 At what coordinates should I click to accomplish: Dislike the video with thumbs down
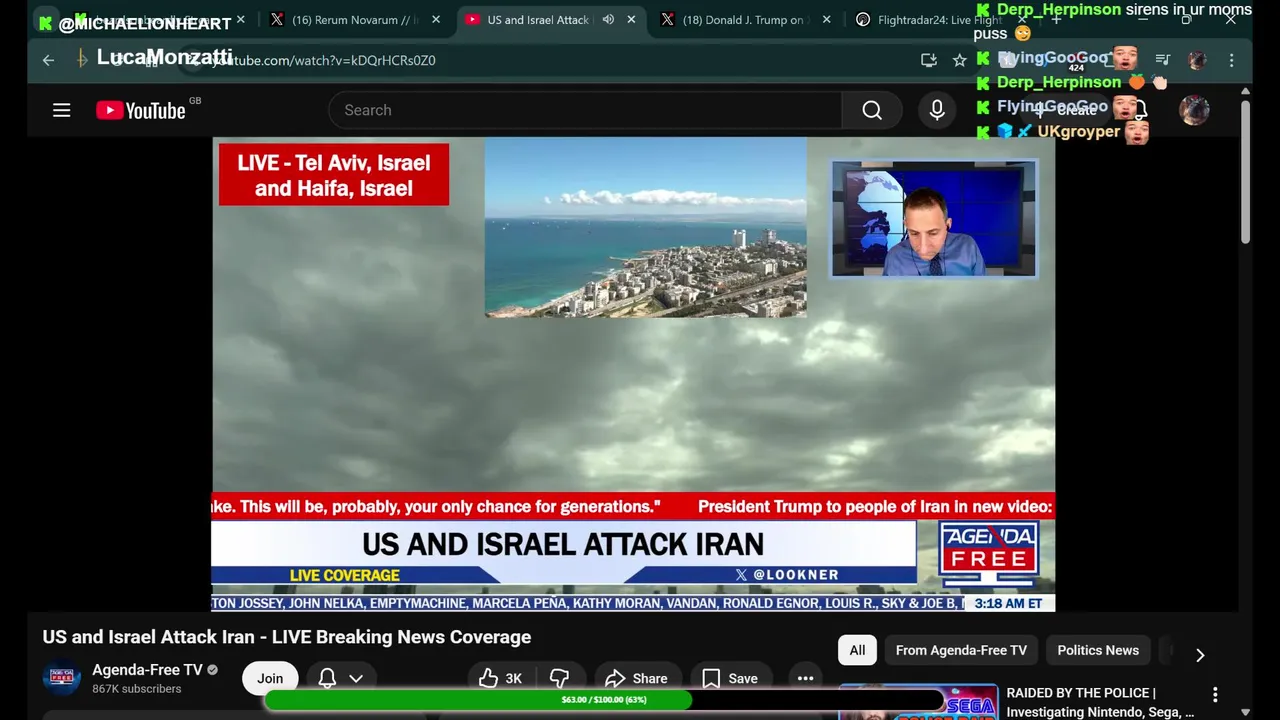point(559,678)
